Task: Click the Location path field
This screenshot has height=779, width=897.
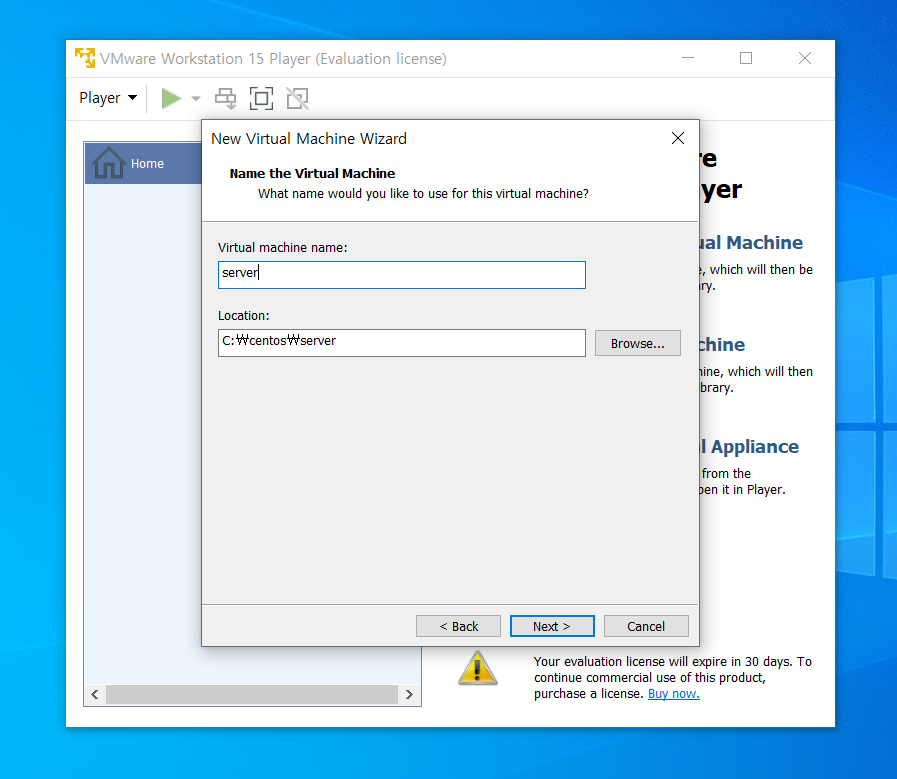Action: (x=402, y=343)
